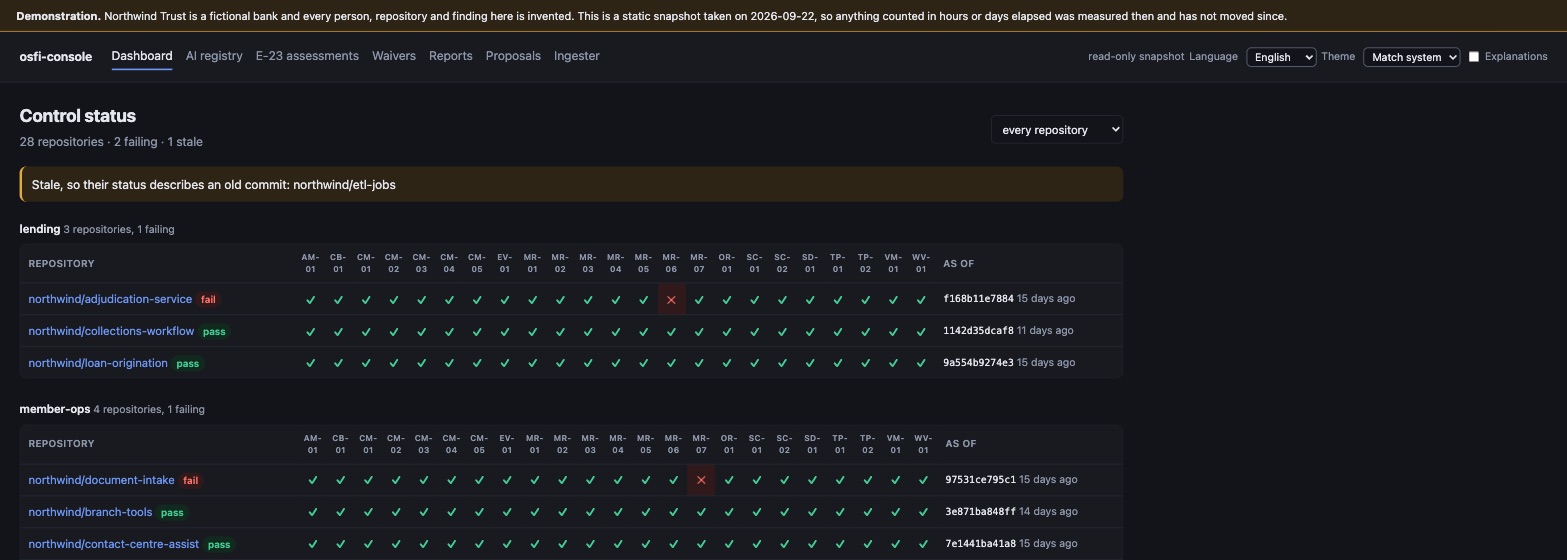
Task: Click WV-01 checkmark in branch-tools row
Action: pos(923,512)
